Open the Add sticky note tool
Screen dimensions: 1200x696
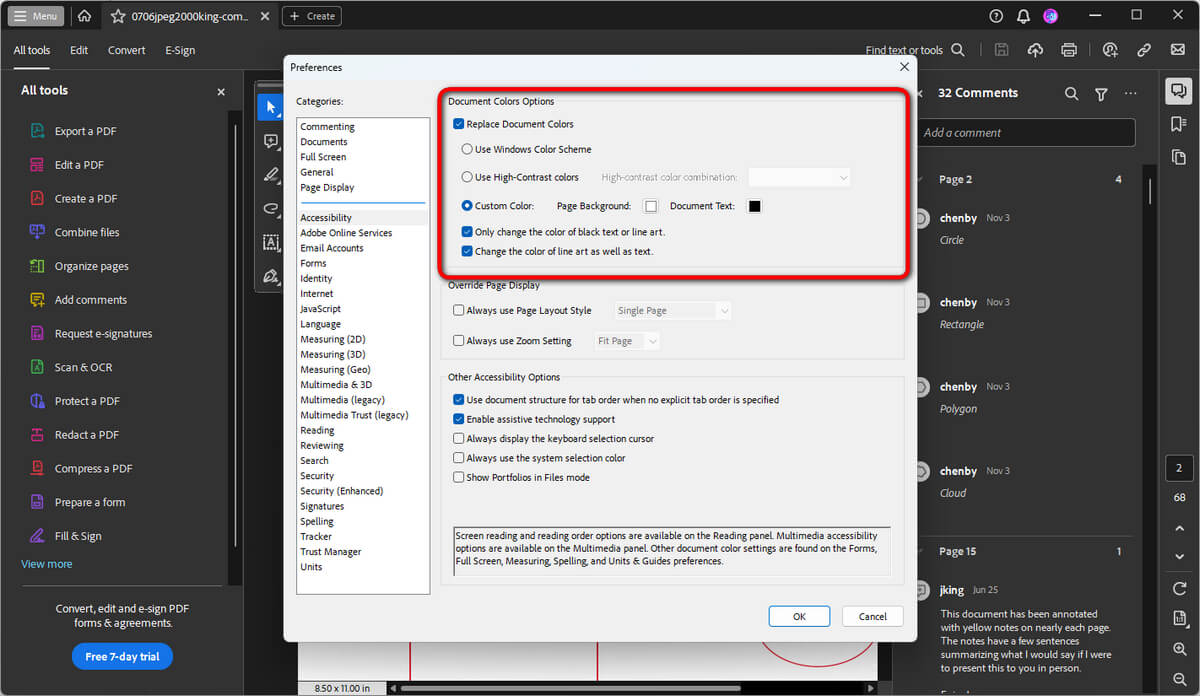pos(269,141)
